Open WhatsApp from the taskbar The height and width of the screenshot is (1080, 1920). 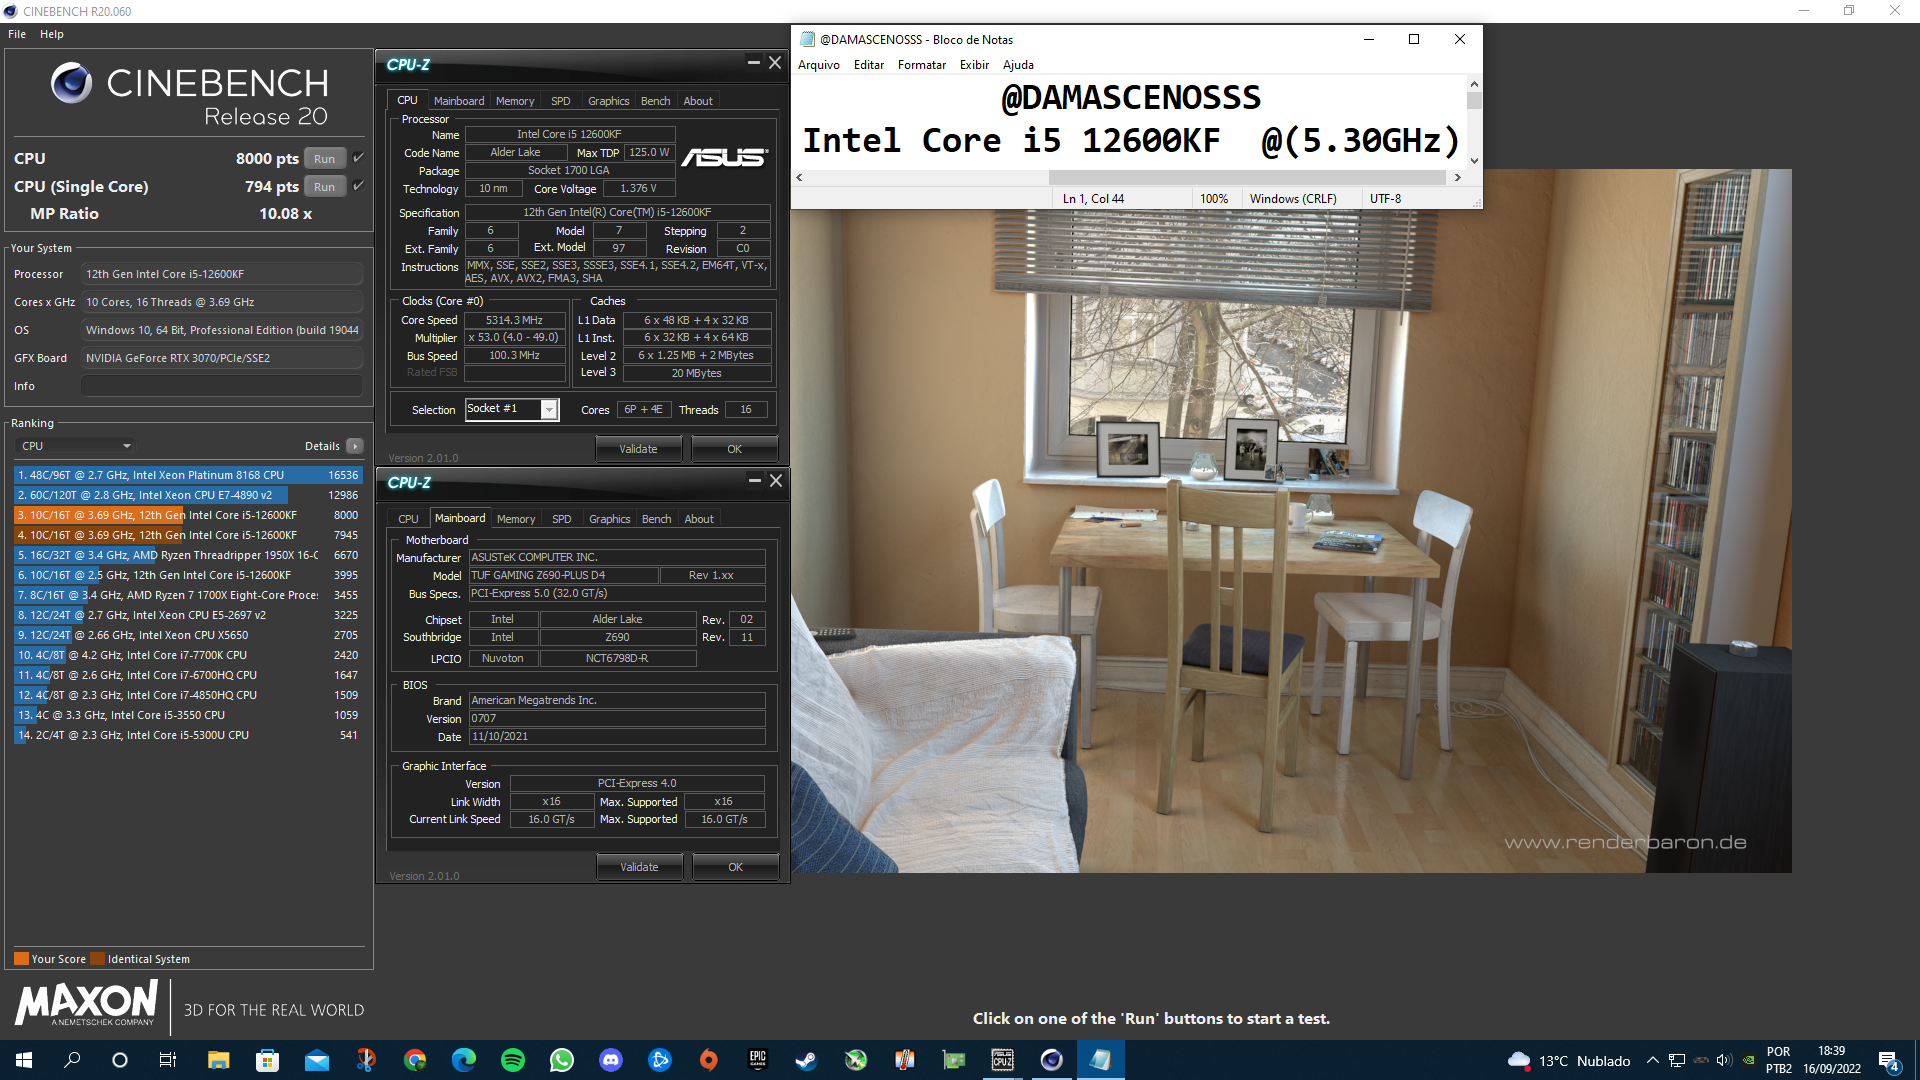coord(562,1060)
